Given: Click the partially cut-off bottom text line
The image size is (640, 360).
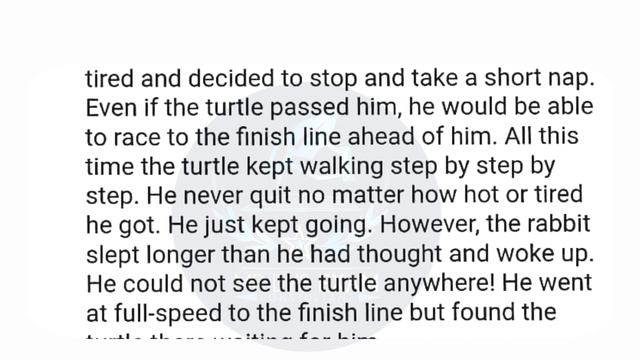Looking at the screenshot, I should (231, 336).
